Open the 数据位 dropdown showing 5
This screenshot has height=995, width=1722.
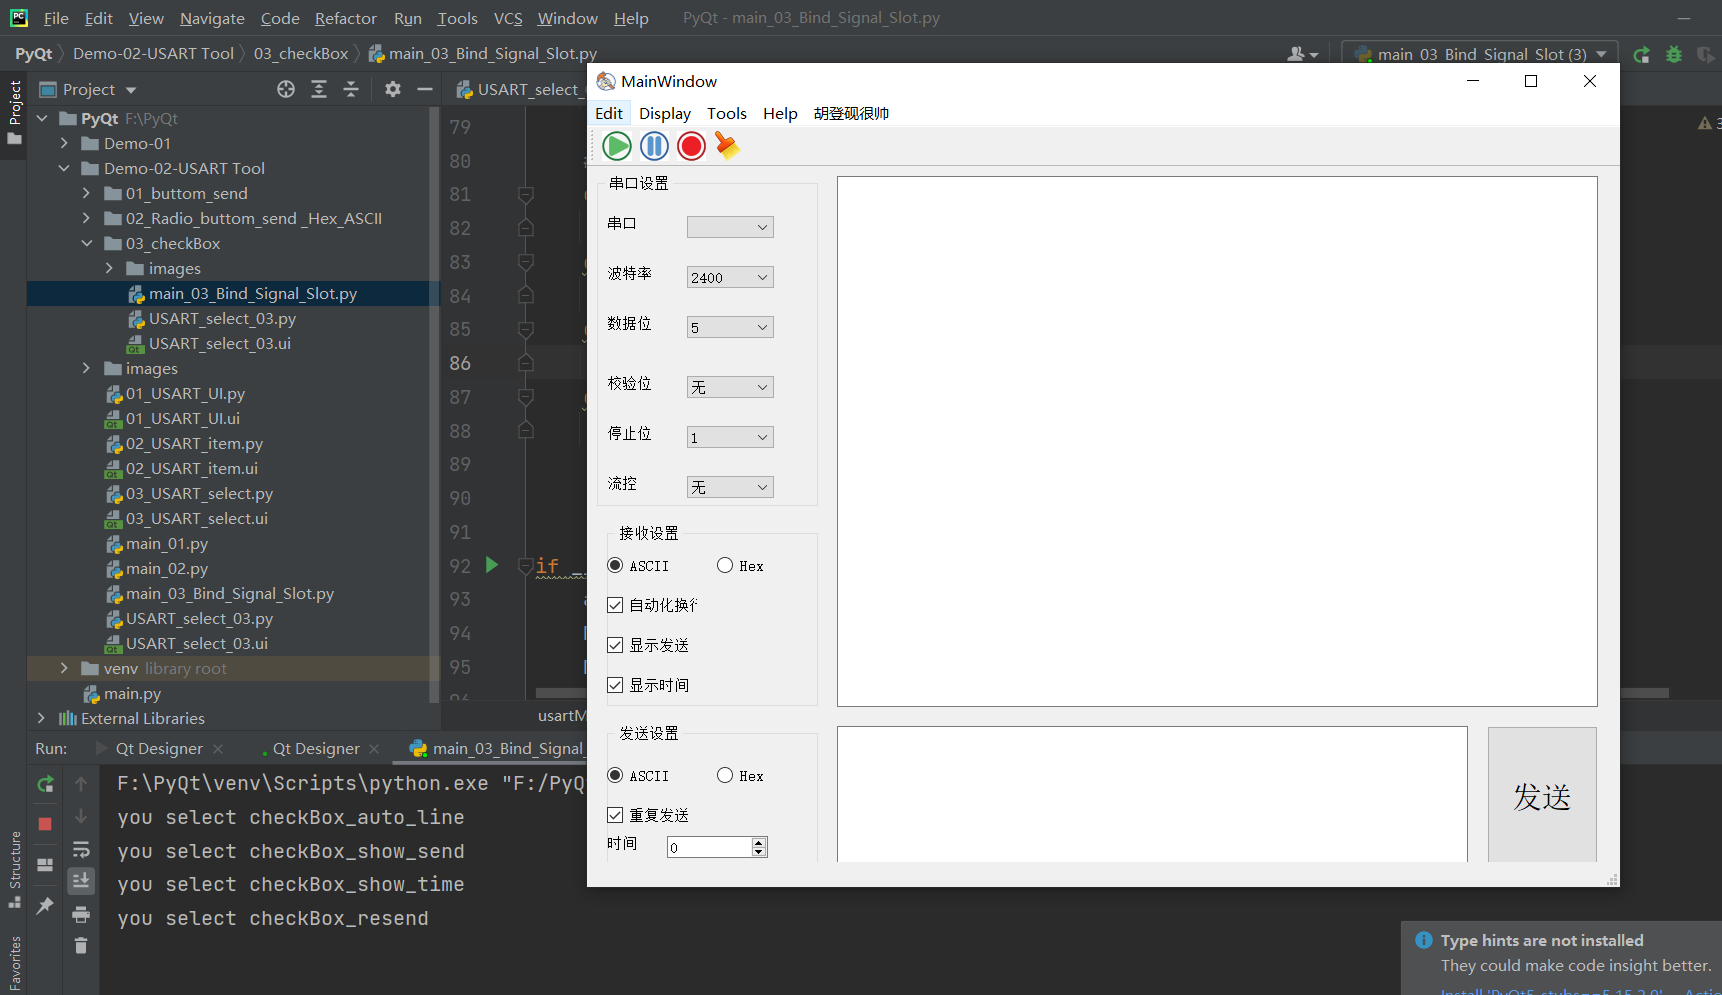(x=730, y=327)
